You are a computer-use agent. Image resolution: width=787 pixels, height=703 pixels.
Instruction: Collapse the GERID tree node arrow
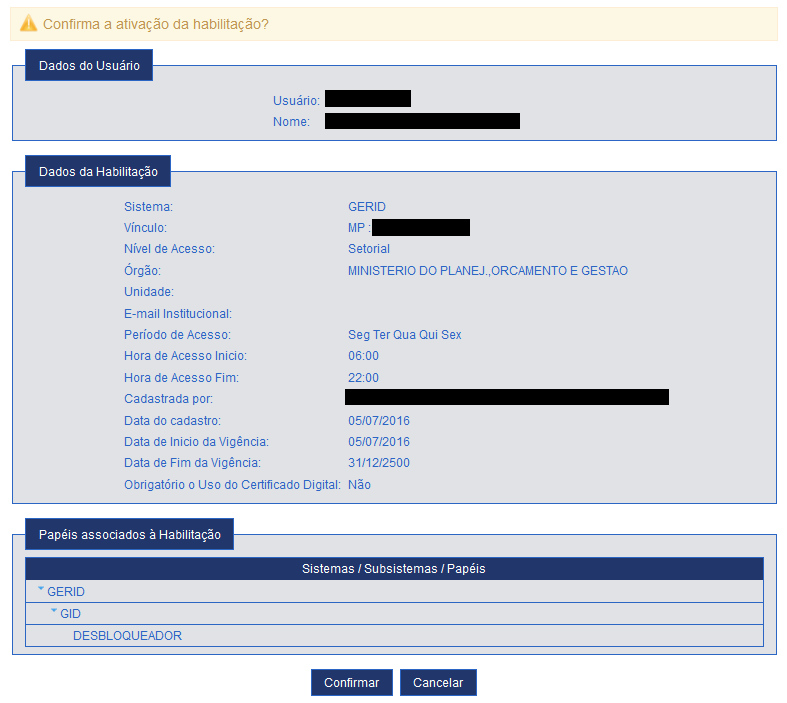click(41, 590)
